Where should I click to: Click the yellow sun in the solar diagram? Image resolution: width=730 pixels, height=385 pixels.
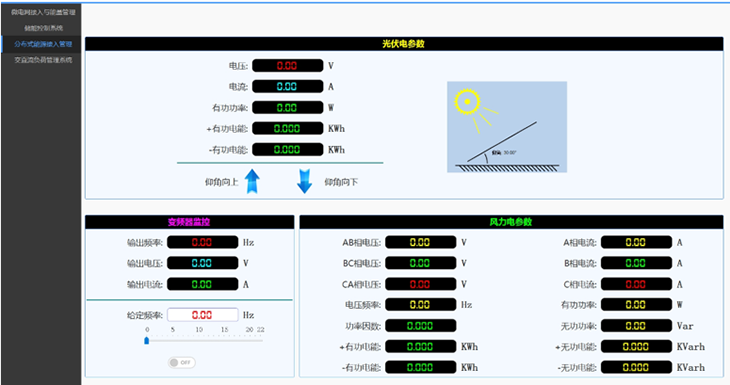pos(467,101)
